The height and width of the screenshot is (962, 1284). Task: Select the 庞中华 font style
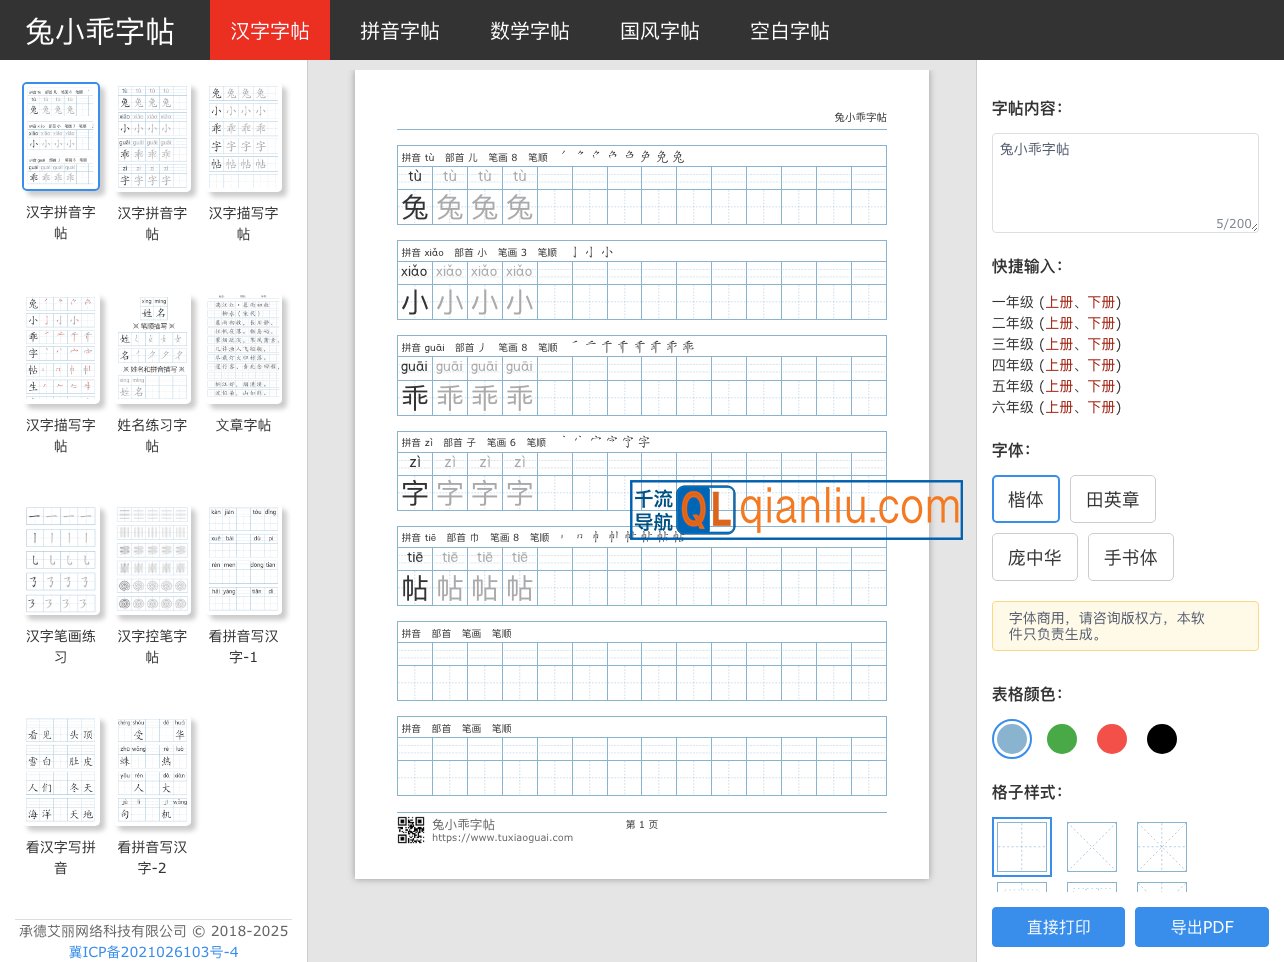click(x=1034, y=557)
